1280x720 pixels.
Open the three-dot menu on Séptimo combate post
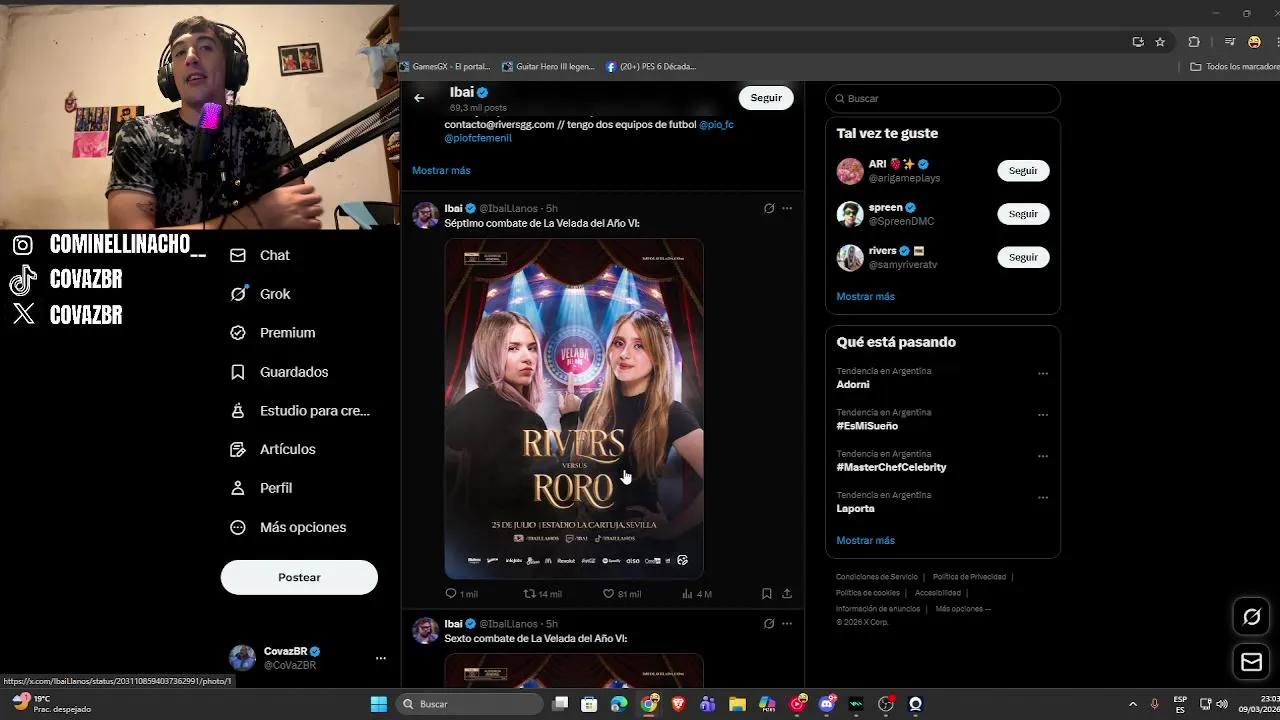[x=787, y=208]
